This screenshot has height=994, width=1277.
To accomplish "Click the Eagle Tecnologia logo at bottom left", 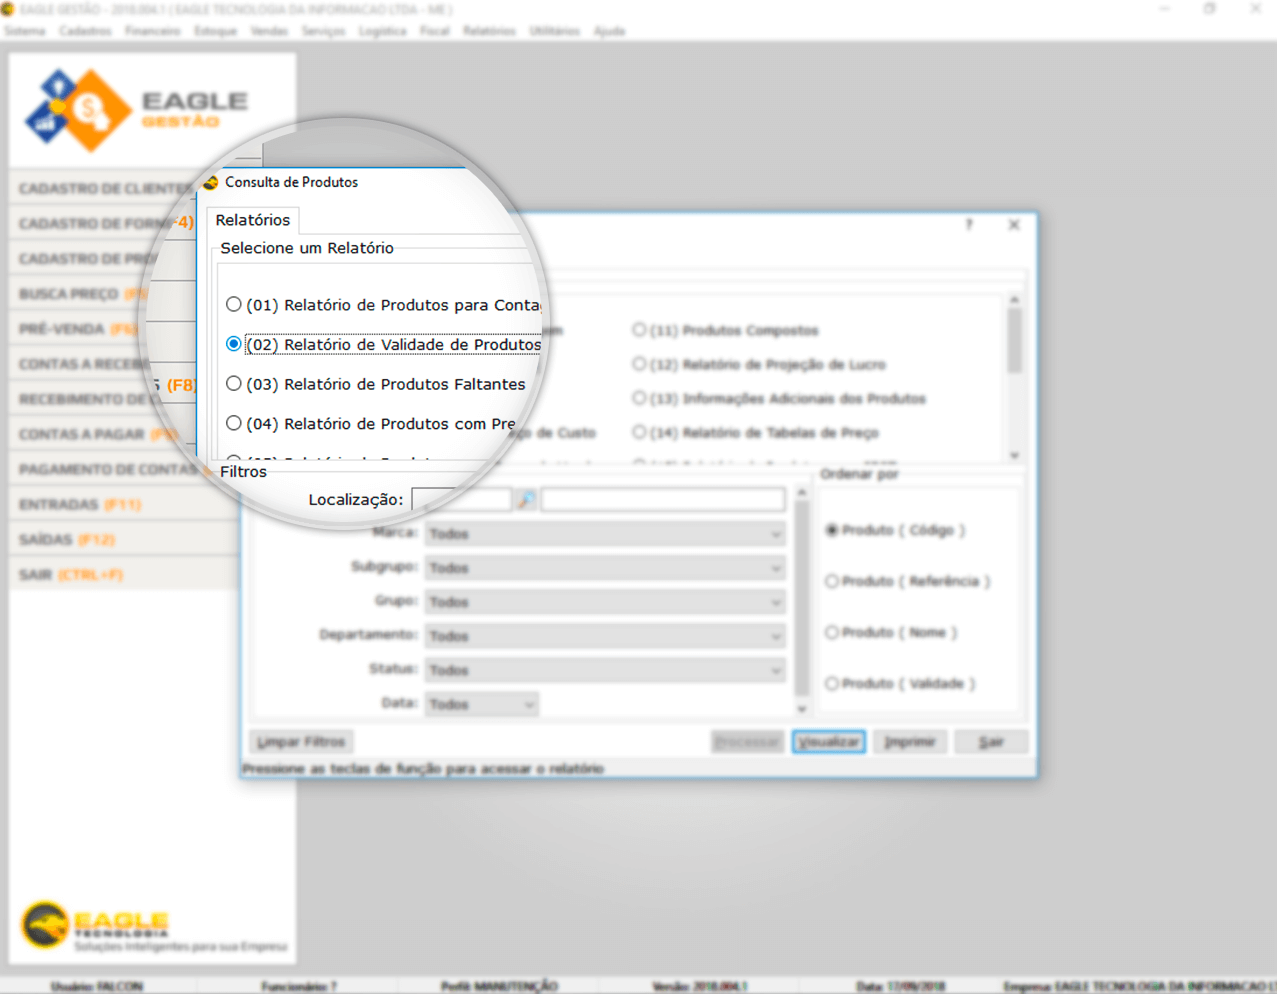I will (x=96, y=924).
